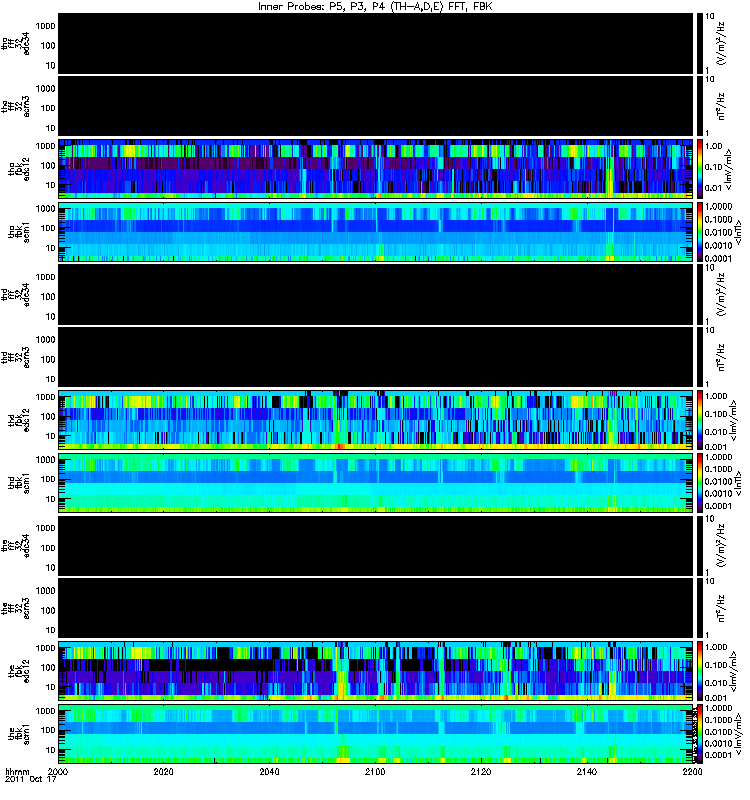Click the "the fbk edc12" y-axis title
The height and width of the screenshot is (800, 750).
tap(19, 669)
